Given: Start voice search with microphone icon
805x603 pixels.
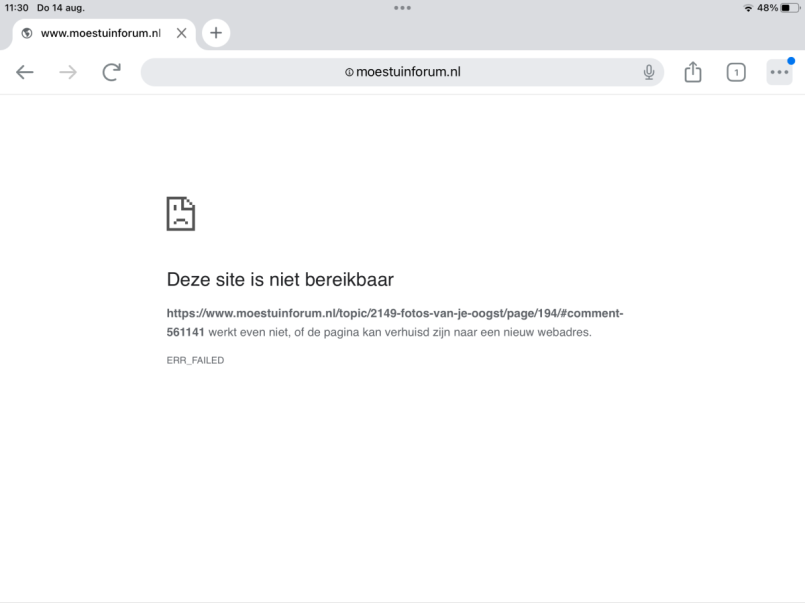Looking at the screenshot, I should [649, 72].
